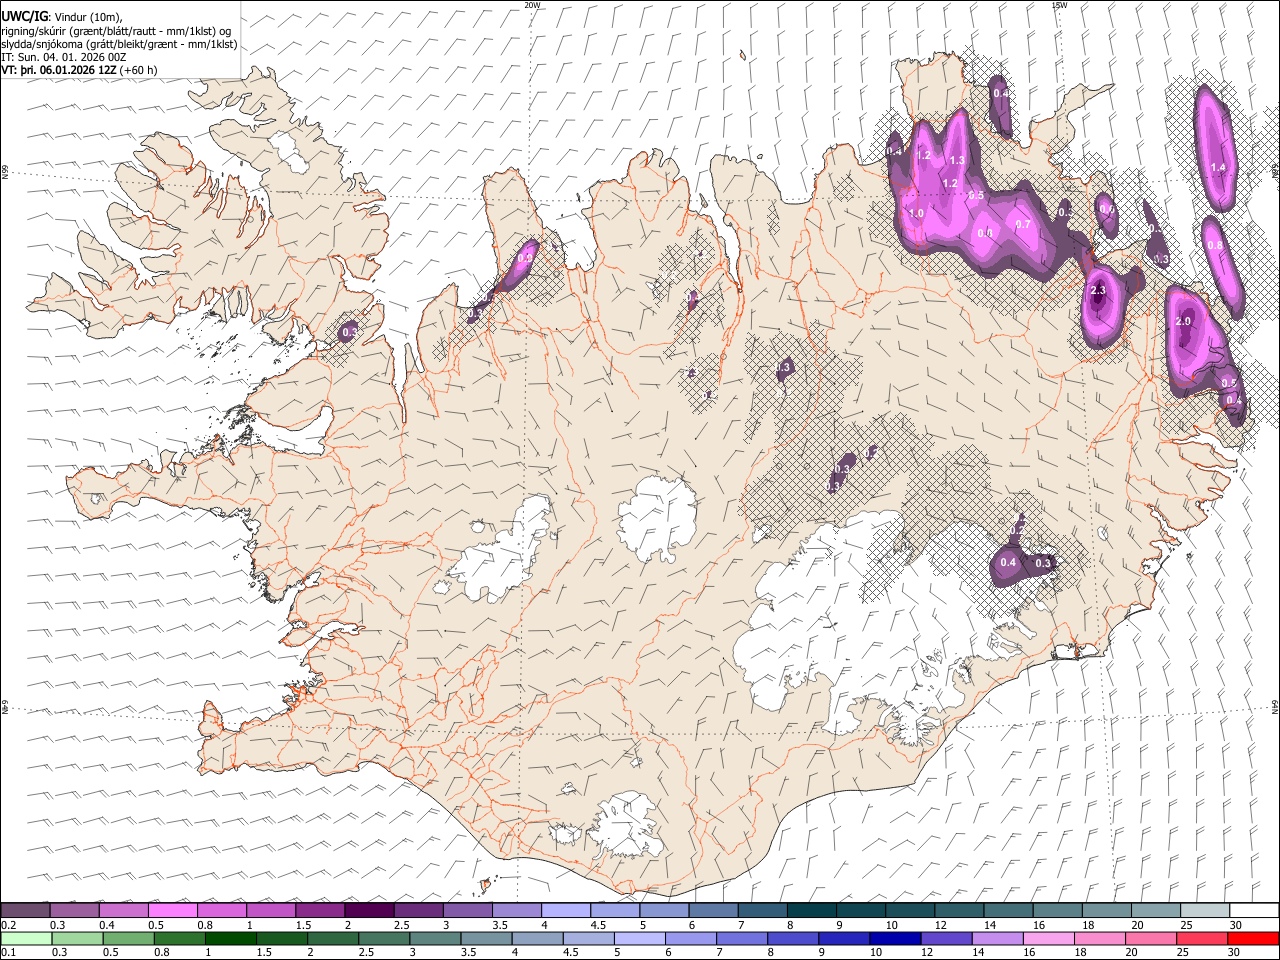
Task: Click the '15W' longitude label
Action: point(1059,5)
